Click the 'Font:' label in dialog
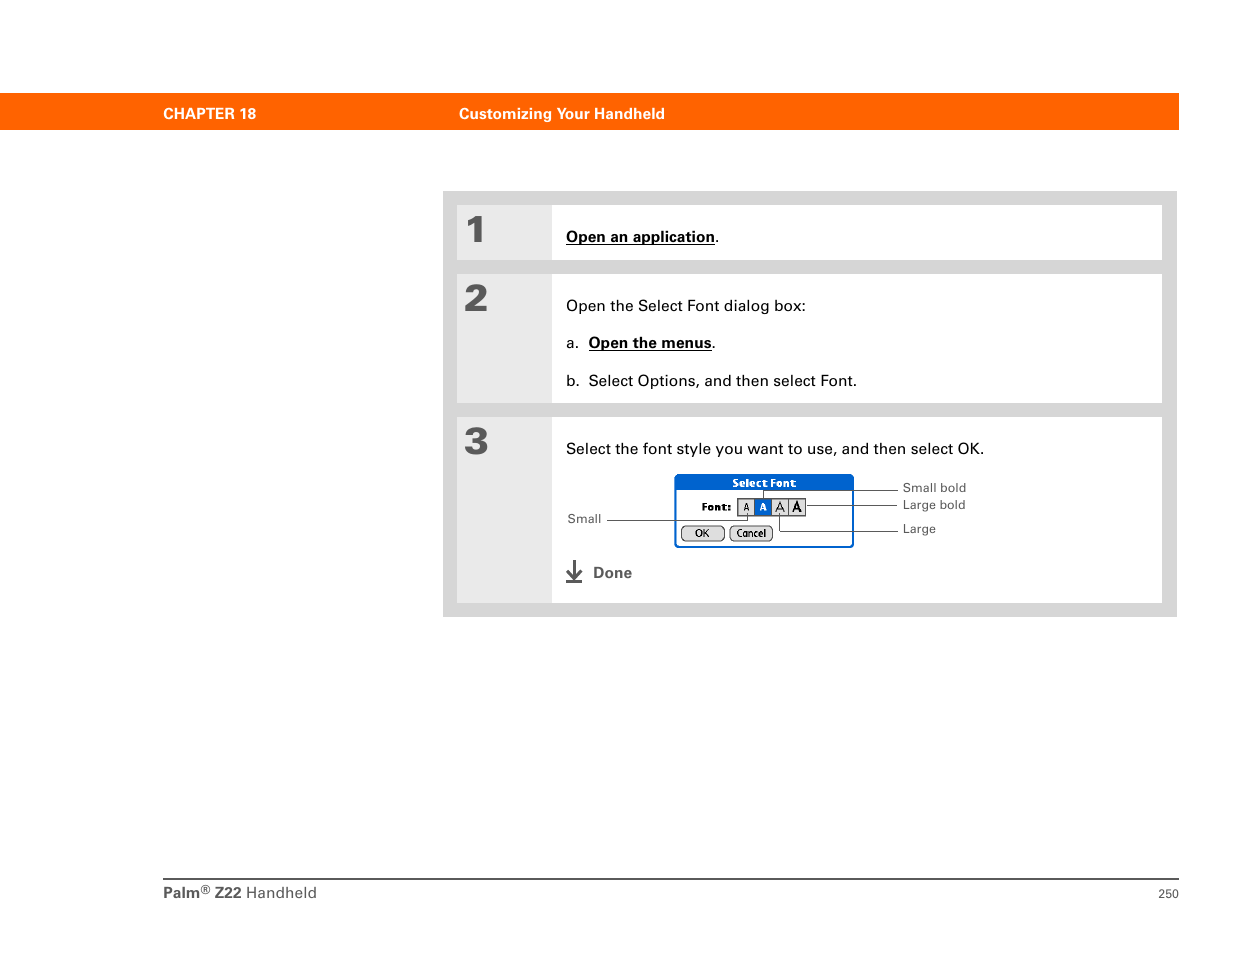Image resolution: width=1235 pixels, height=954 pixels. coord(716,508)
